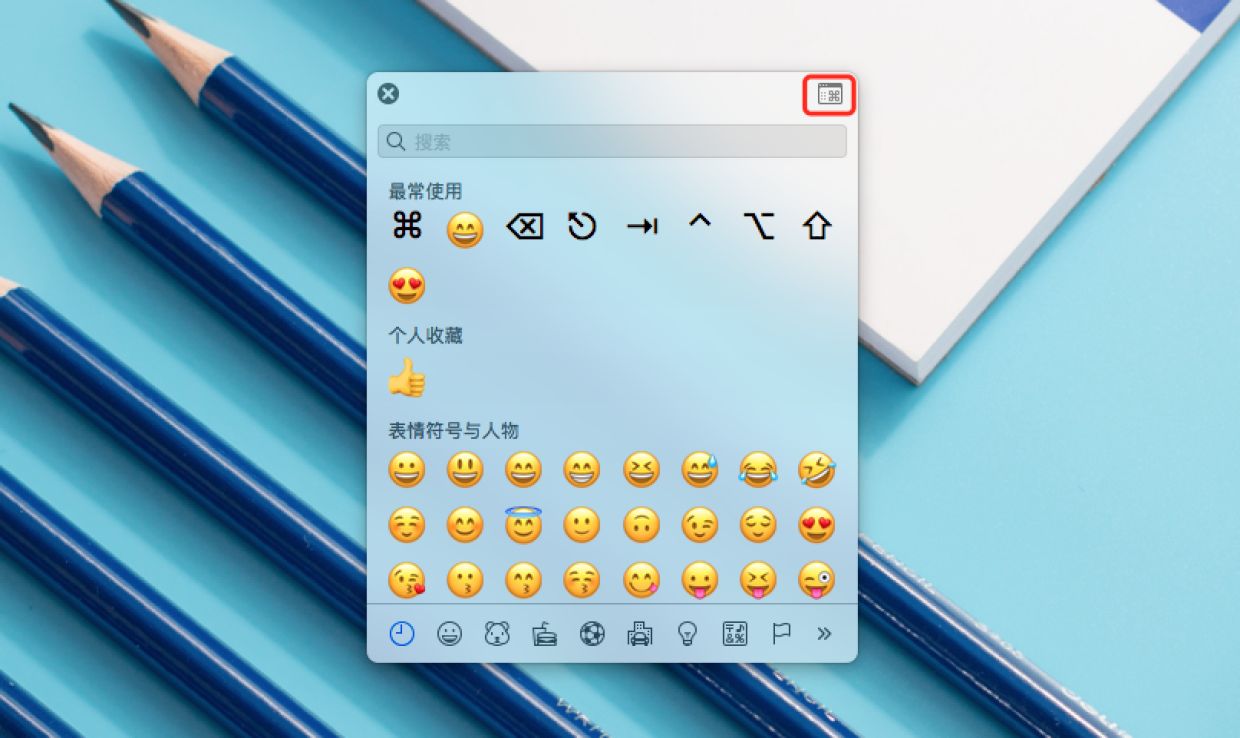Open the full Character Viewer window icon
Viewport: 1240px width, 738px height.
coord(830,95)
